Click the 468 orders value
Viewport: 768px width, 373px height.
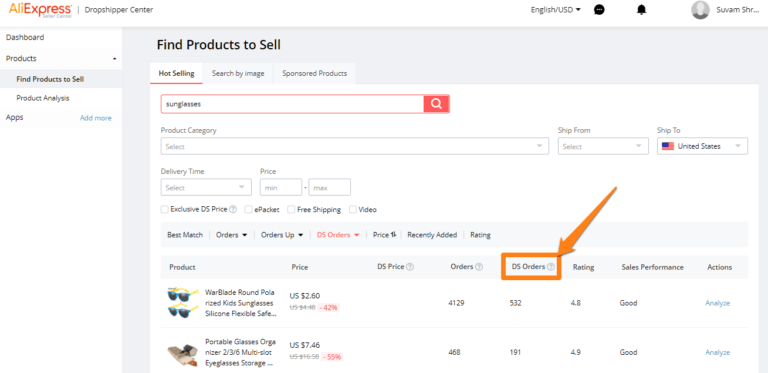point(454,352)
